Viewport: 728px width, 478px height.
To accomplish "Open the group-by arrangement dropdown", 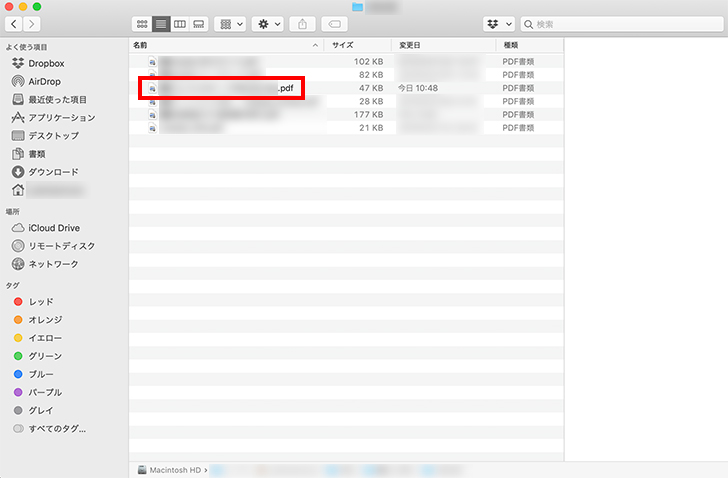I will pyautogui.click(x=231, y=24).
